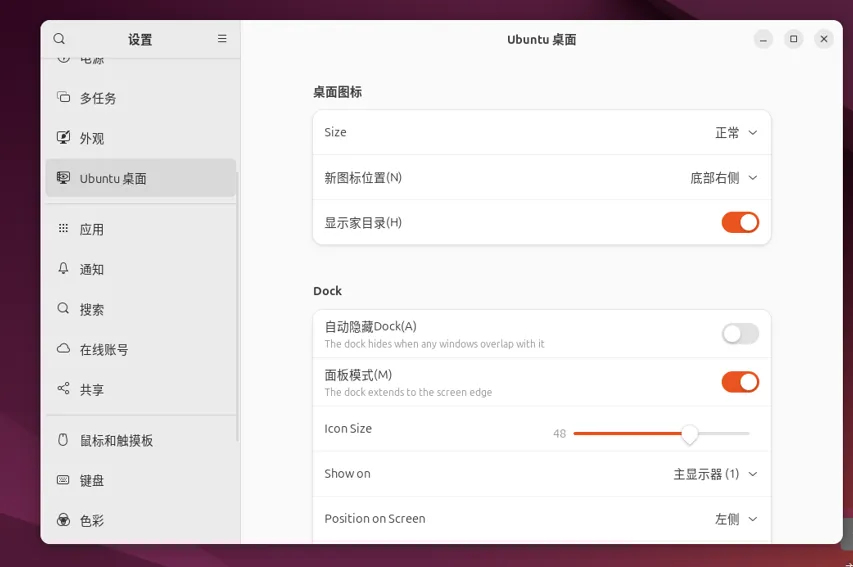Select 多任务 in the sidebar
The width and height of the screenshot is (853, 567).
141,98
